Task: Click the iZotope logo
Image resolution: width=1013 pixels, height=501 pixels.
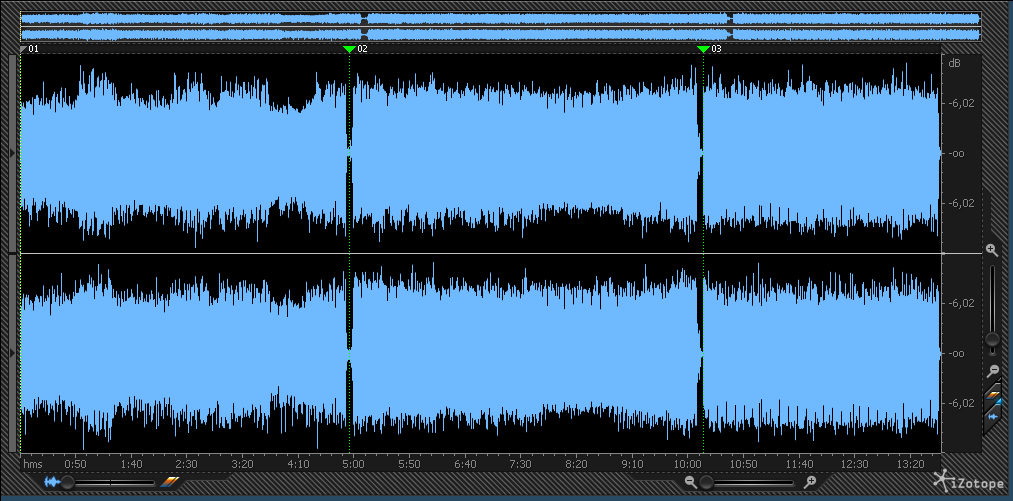Action: pos(966,481)
